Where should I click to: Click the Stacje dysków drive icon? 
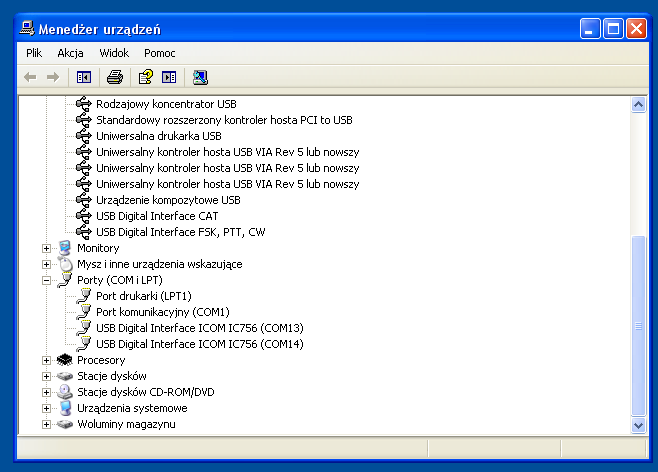65,376
